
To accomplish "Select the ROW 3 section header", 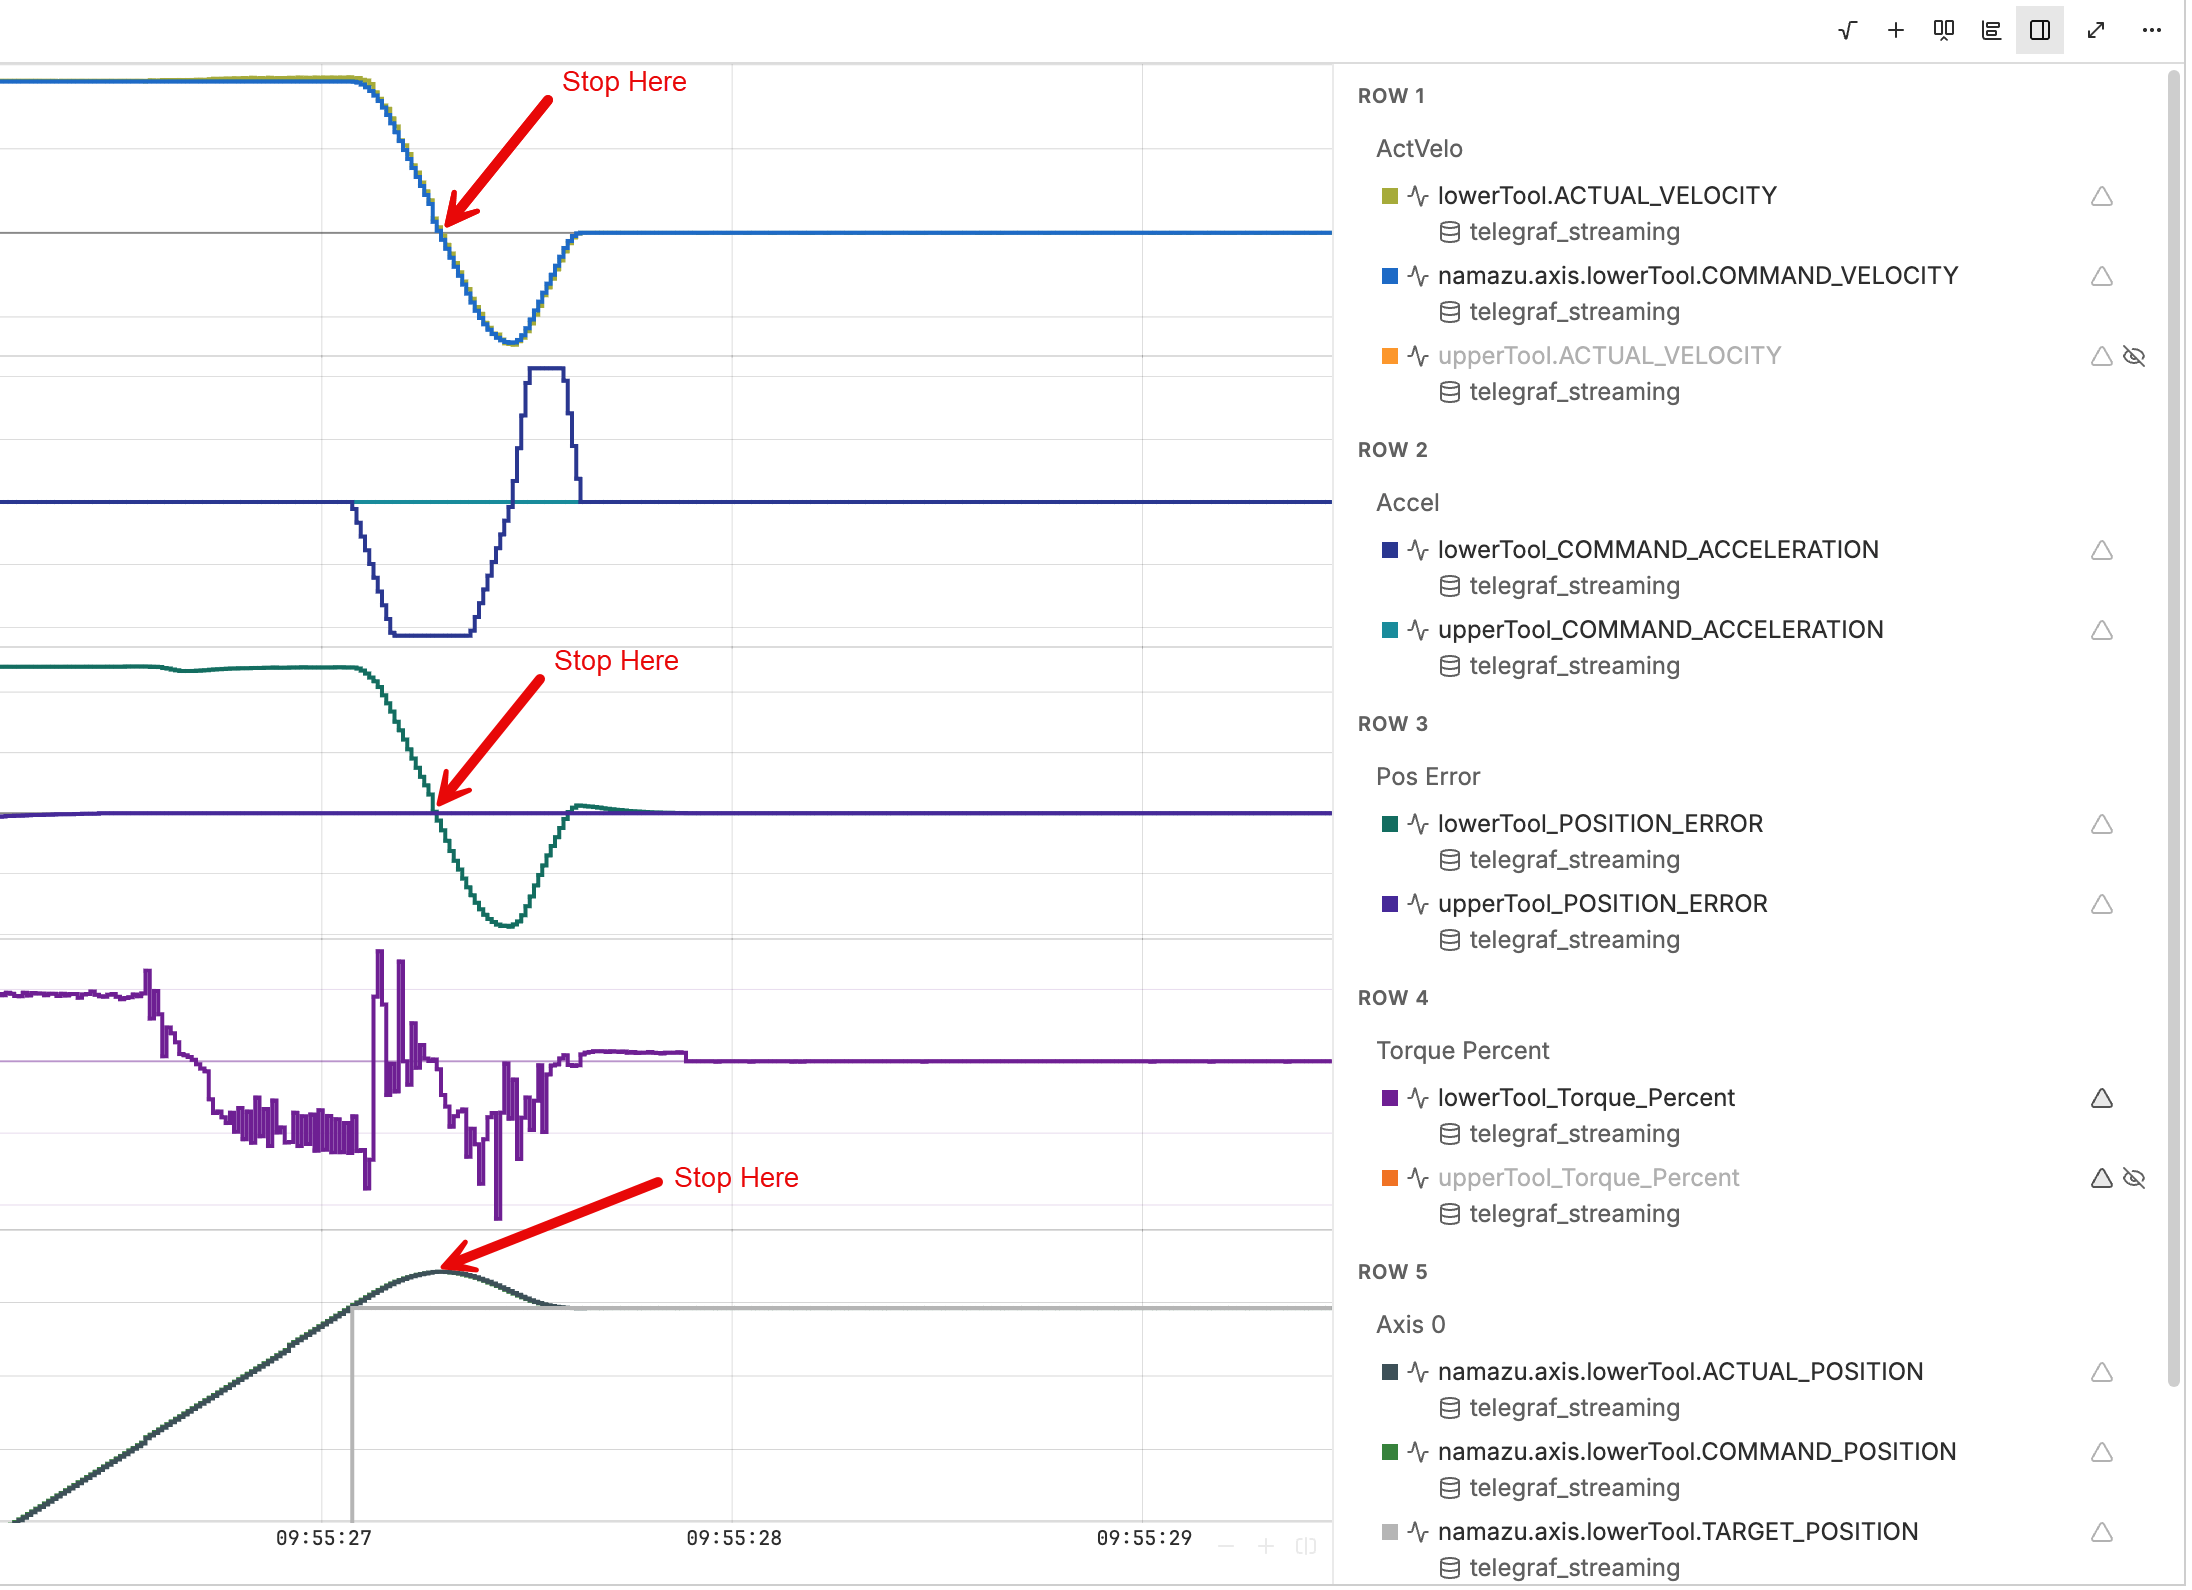I will tap(1392, 724).
